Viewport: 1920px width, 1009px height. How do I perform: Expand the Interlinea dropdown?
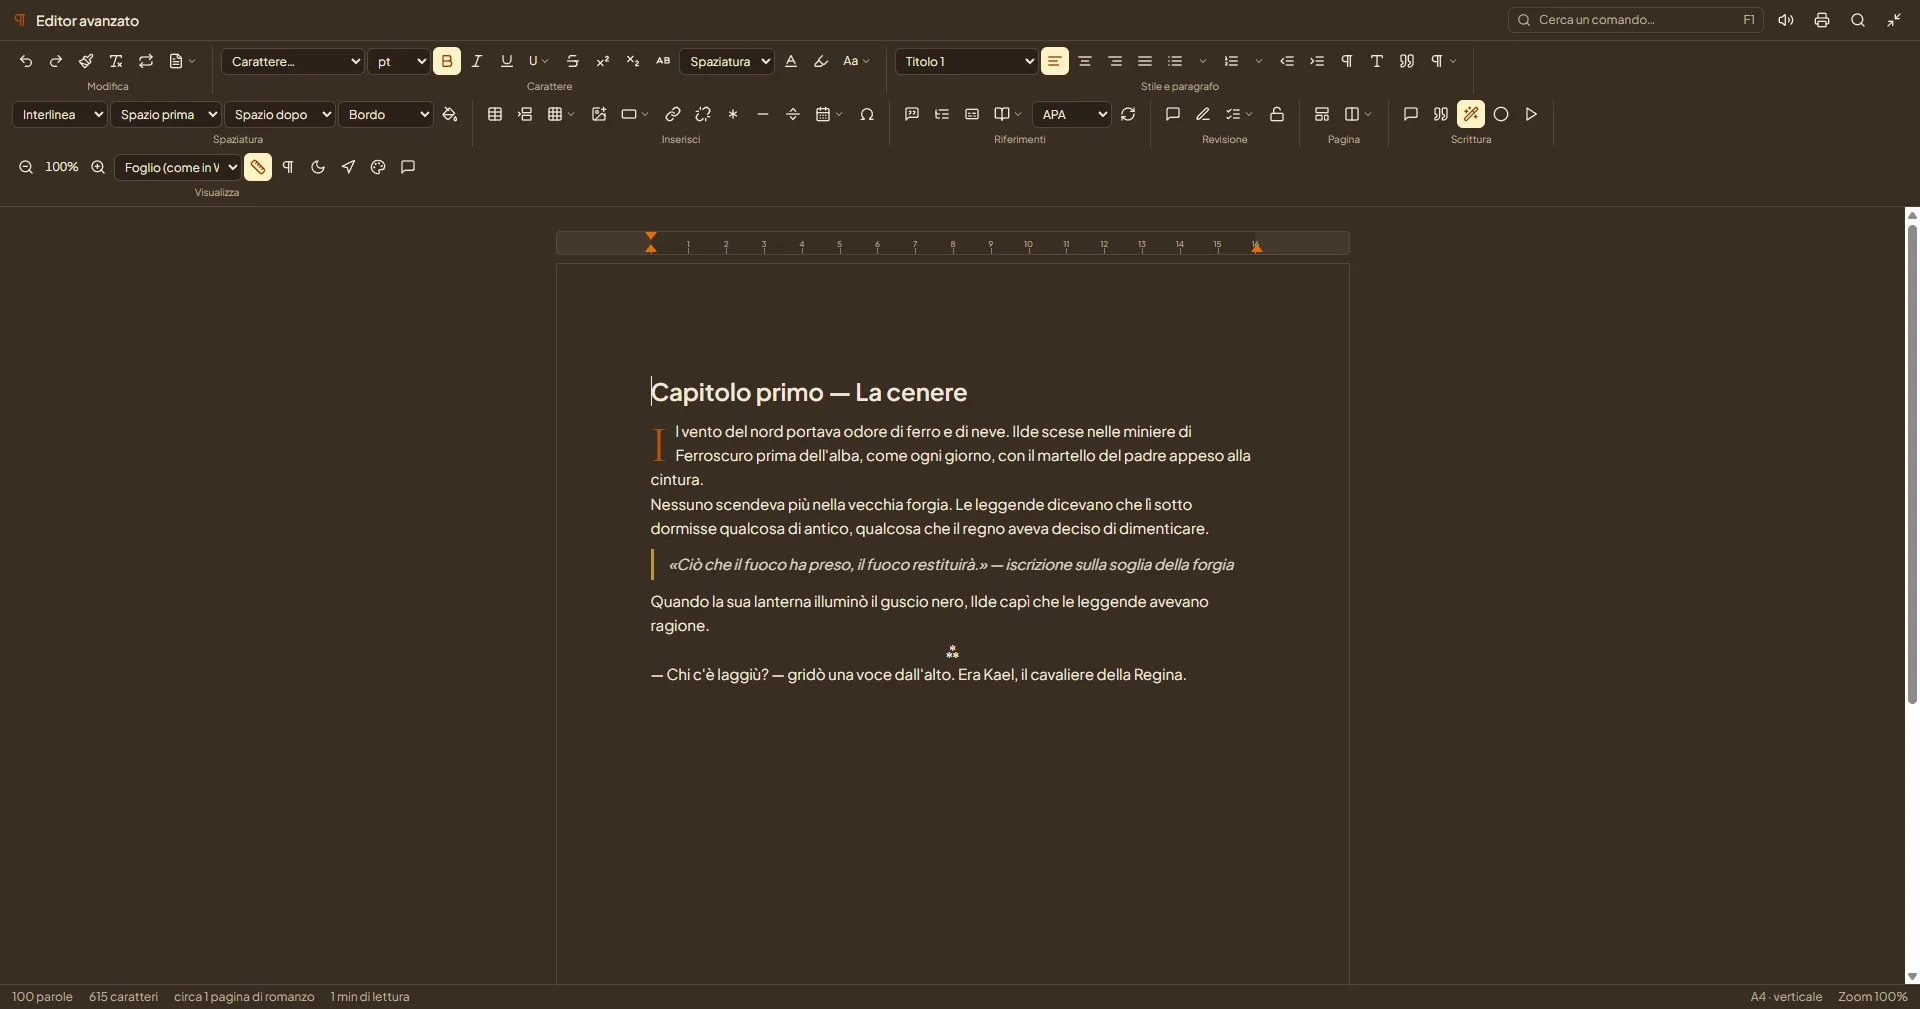(59, 114)
